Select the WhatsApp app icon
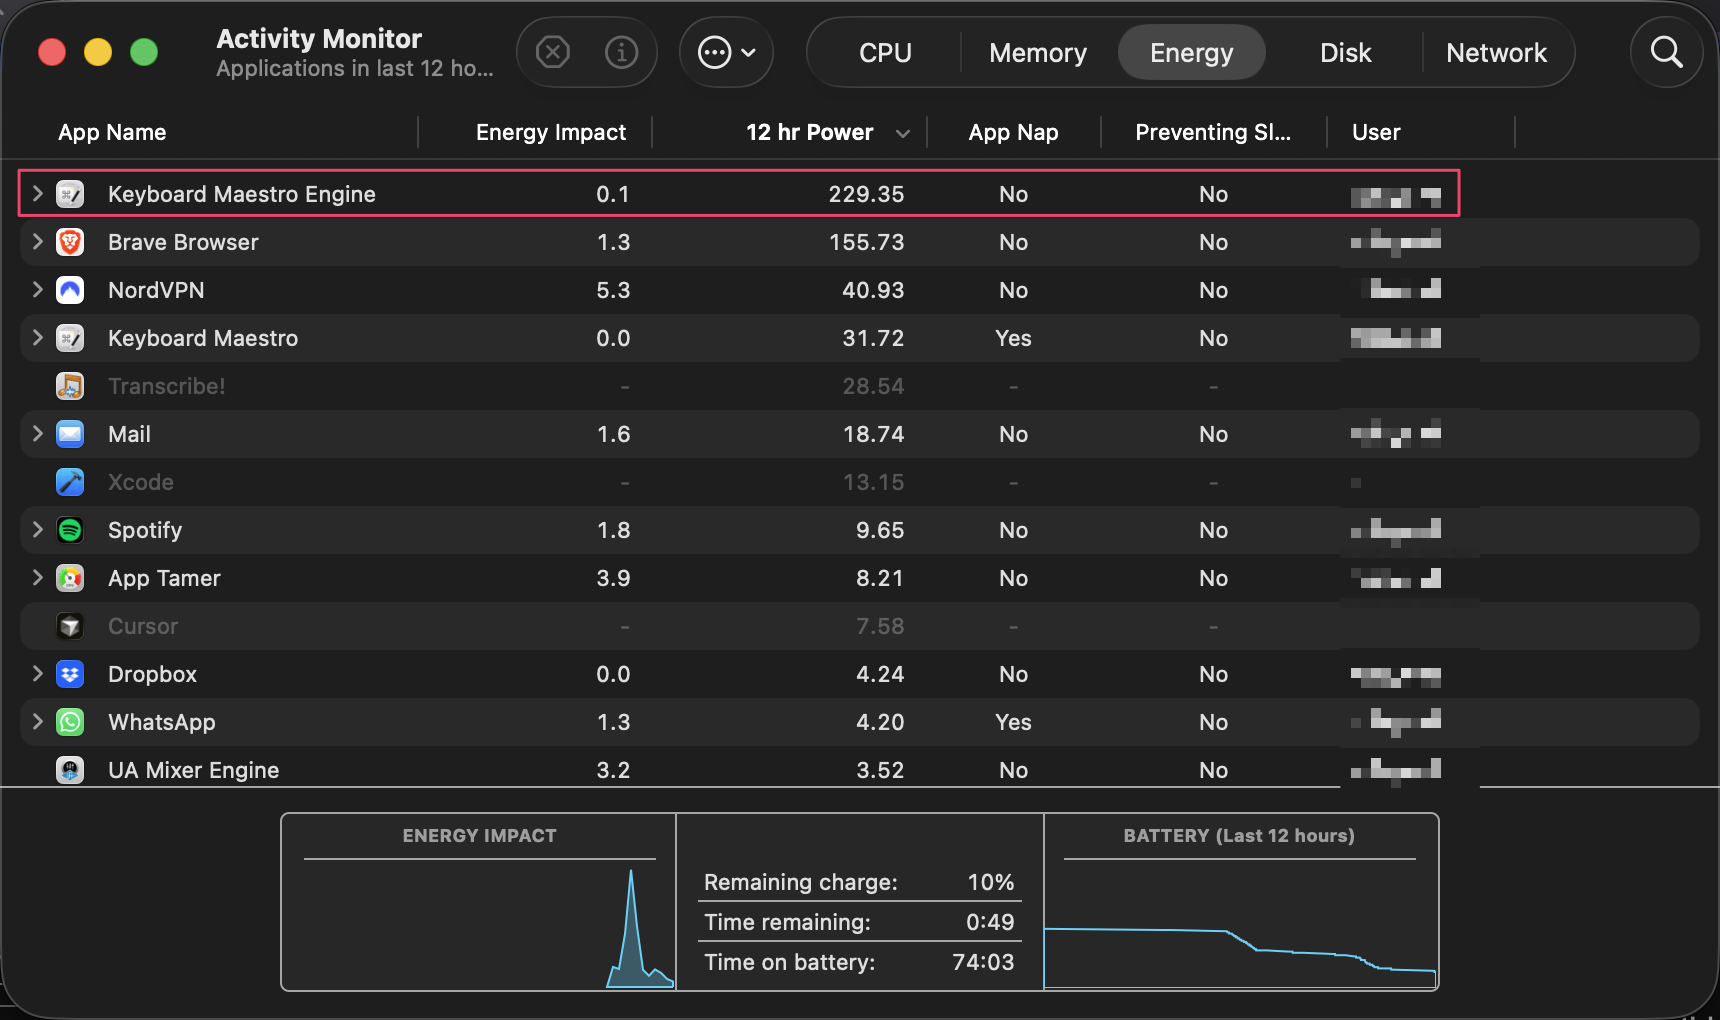Image resolution: width=1720 pixels, height=1020 pixels. 70,722
